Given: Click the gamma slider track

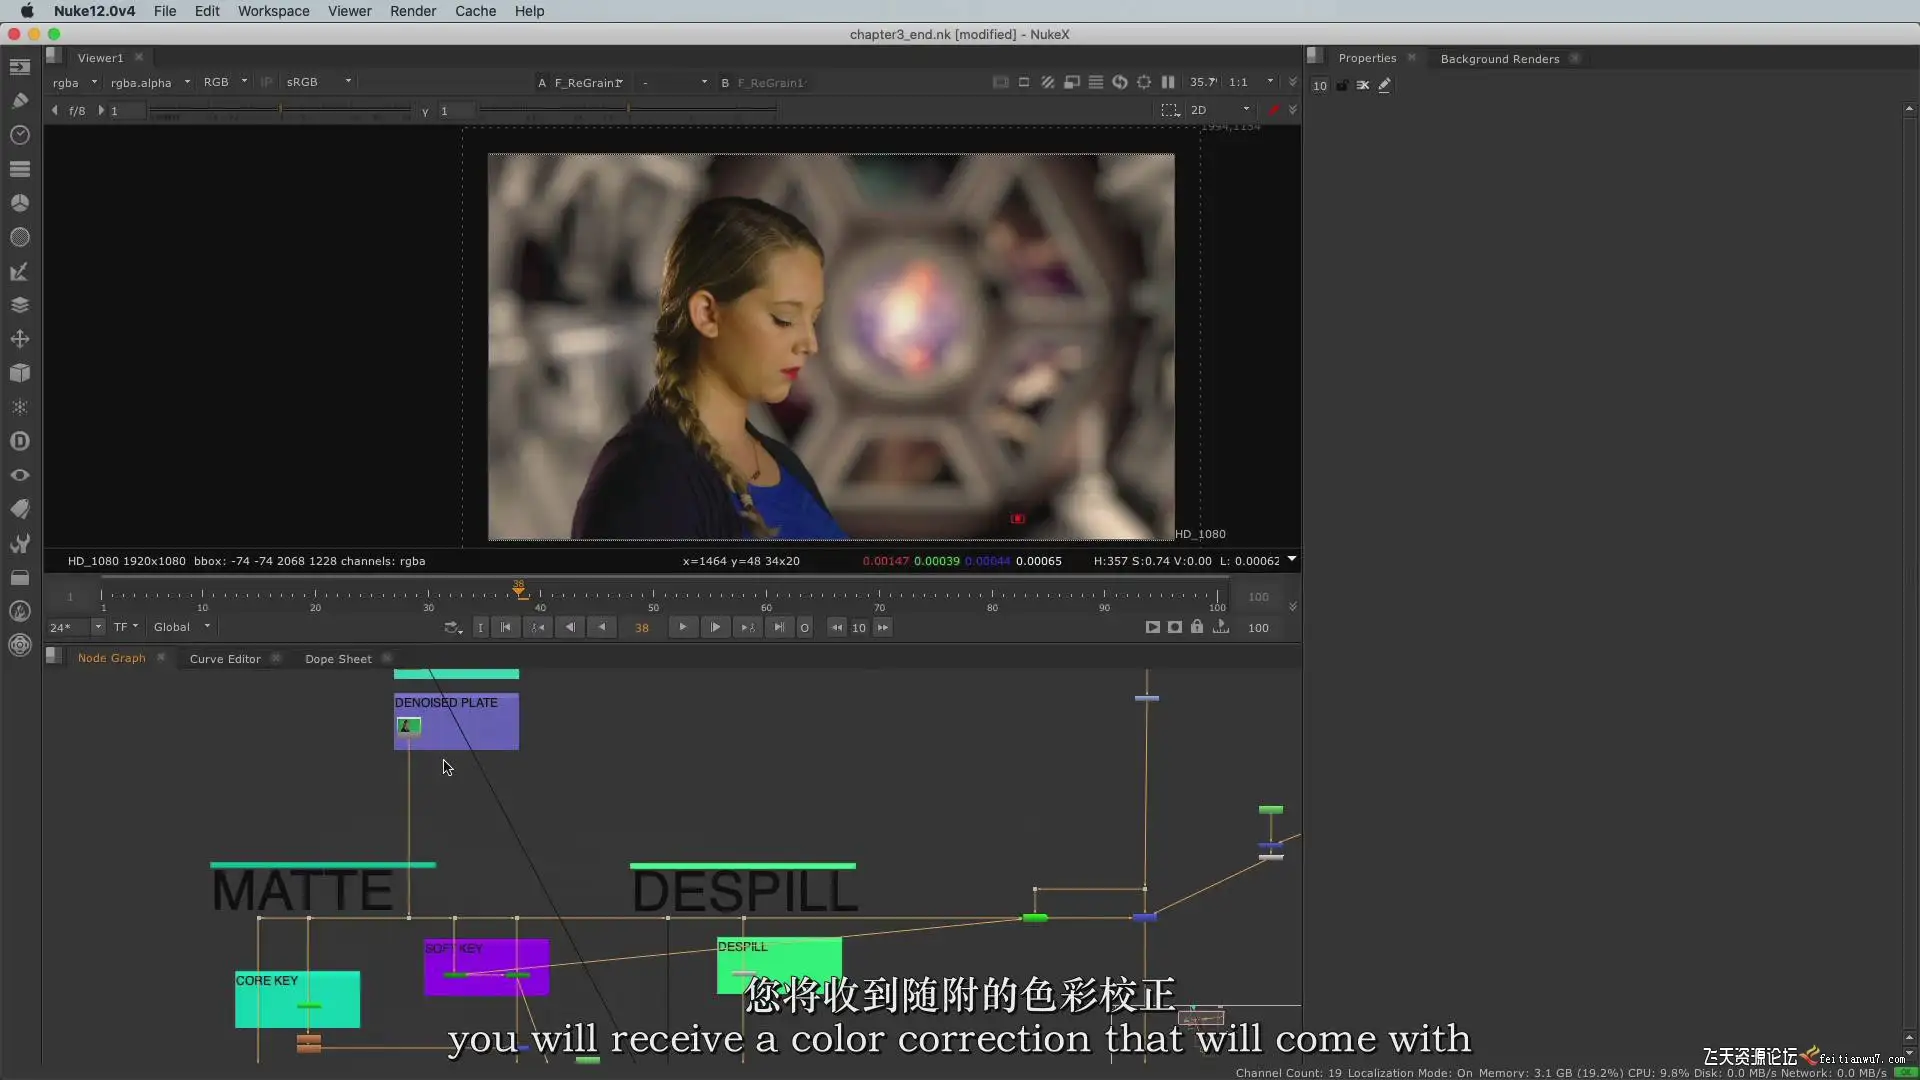Looking at the screenshot, I should [x=628, y=110].
